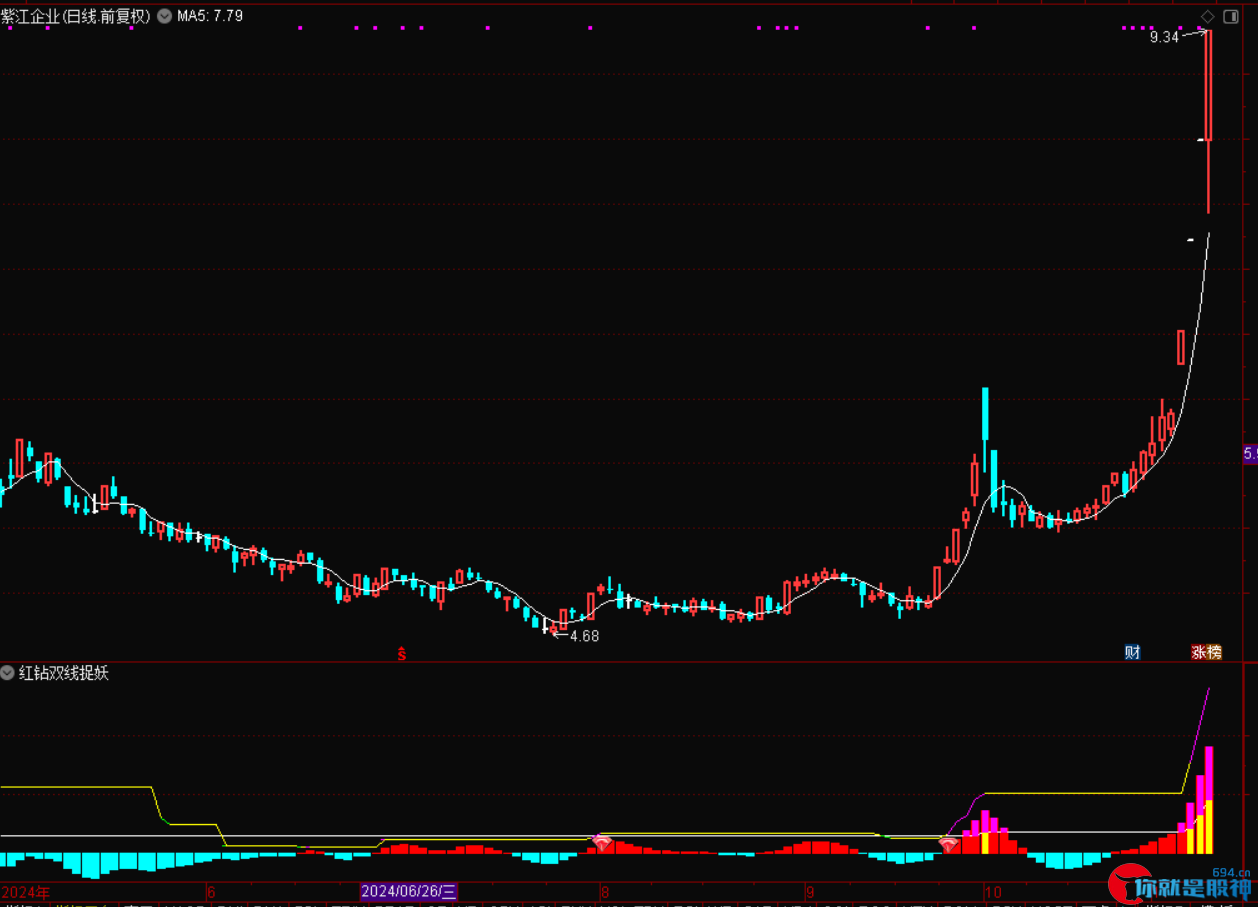1258x907 pixels.
Task: Select the red diamond signal before October
Action: pos(949,845)
